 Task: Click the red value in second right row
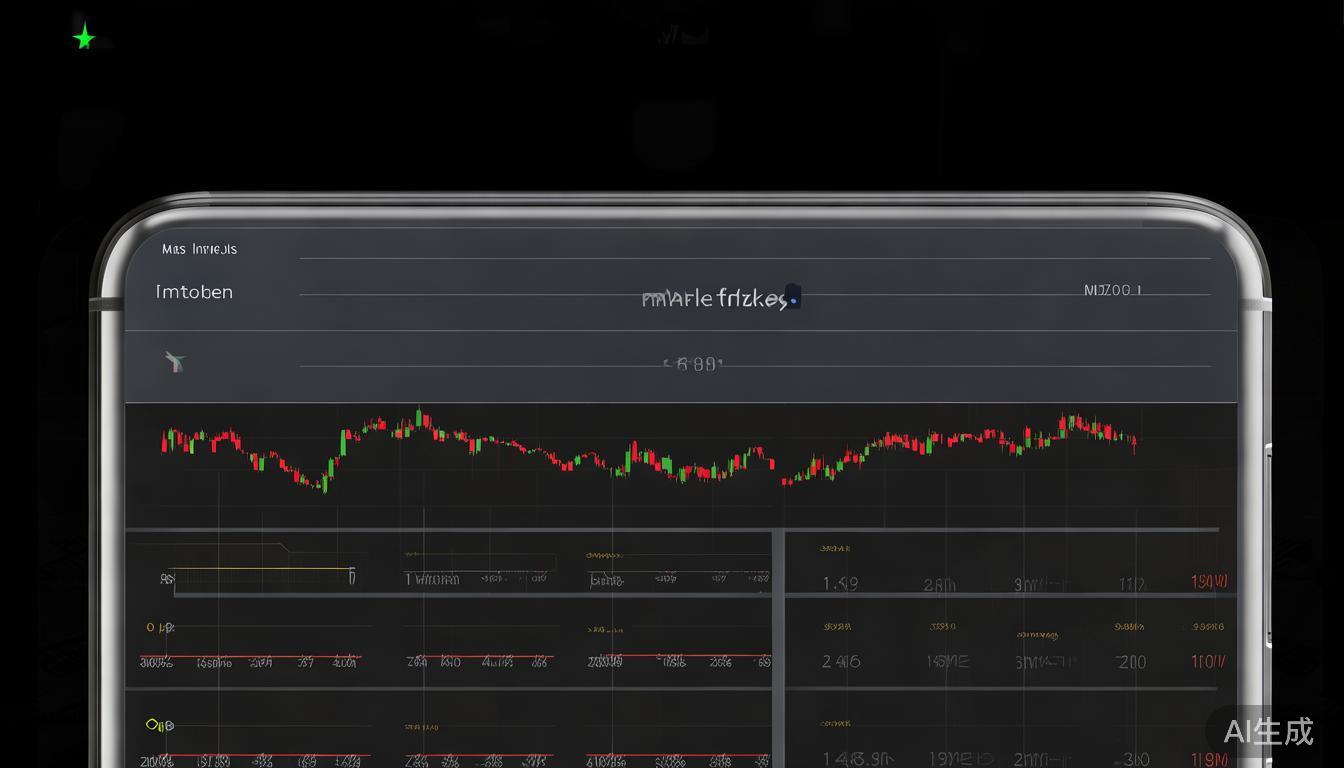1208,661
